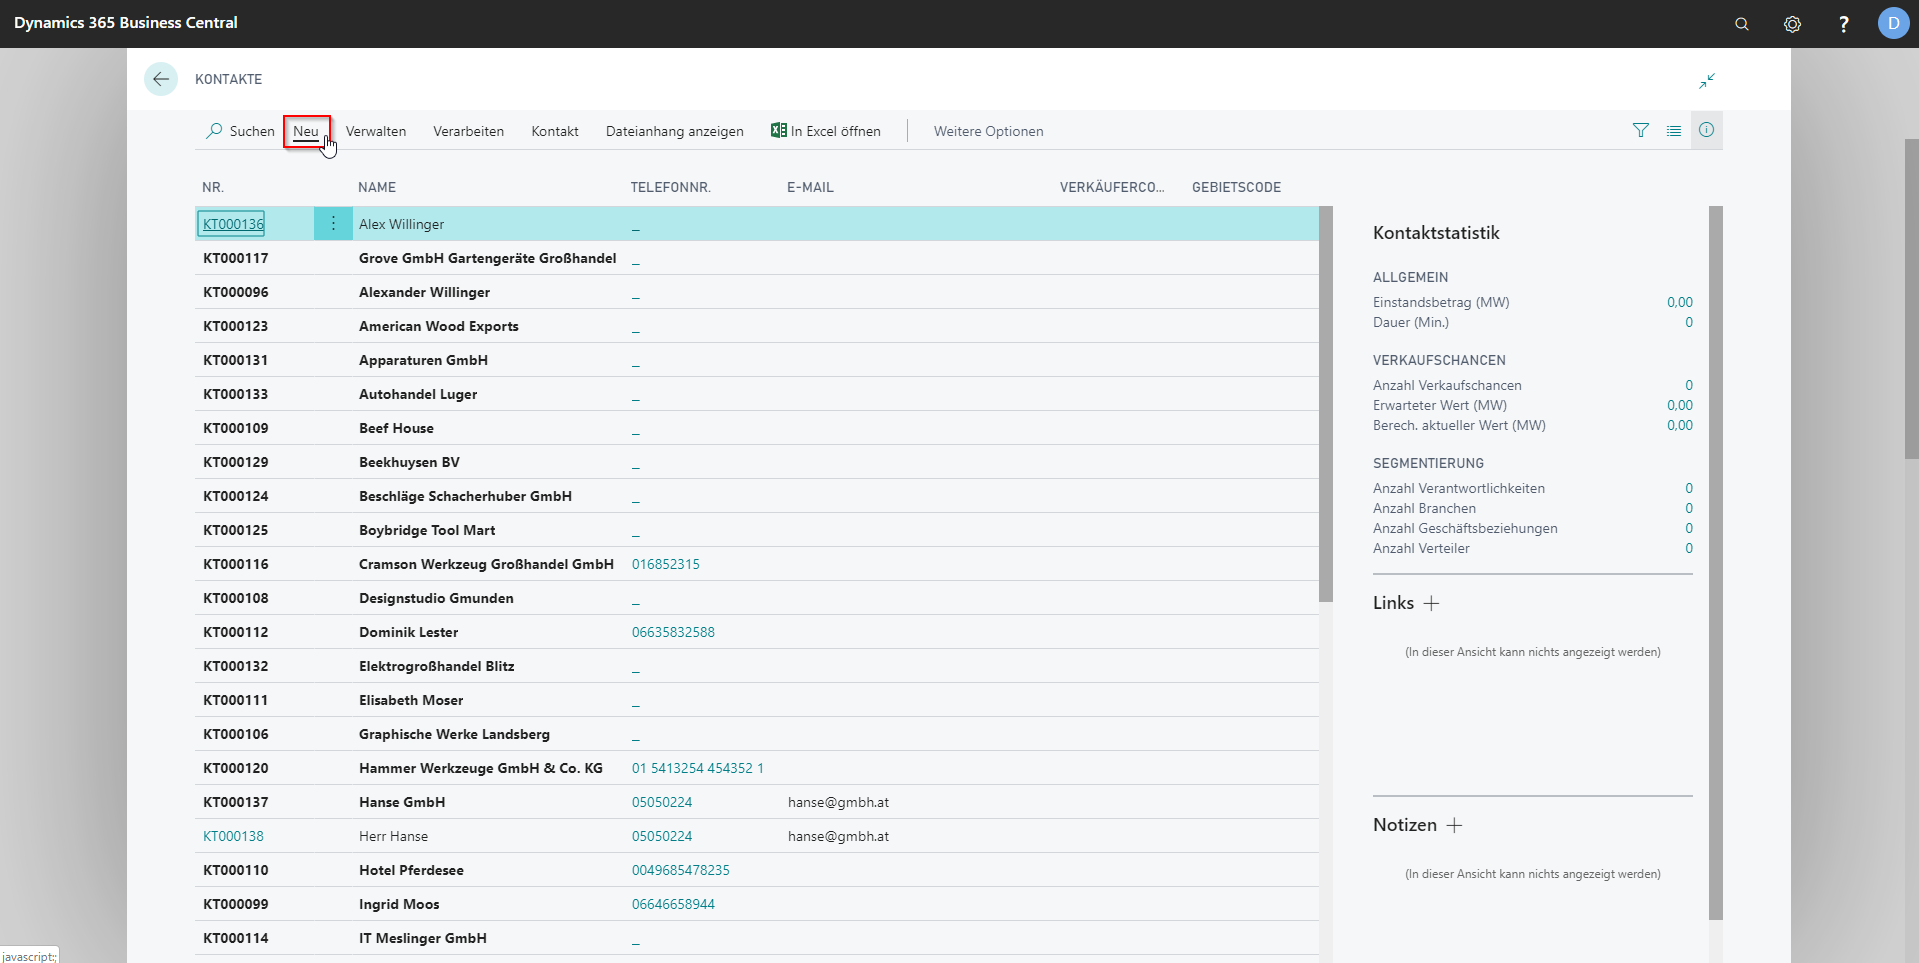Open the Kontakt menu
Image resolution: width=1919 pixels, height=963 pixels.
pyautogui.click(x=555, y=131)
